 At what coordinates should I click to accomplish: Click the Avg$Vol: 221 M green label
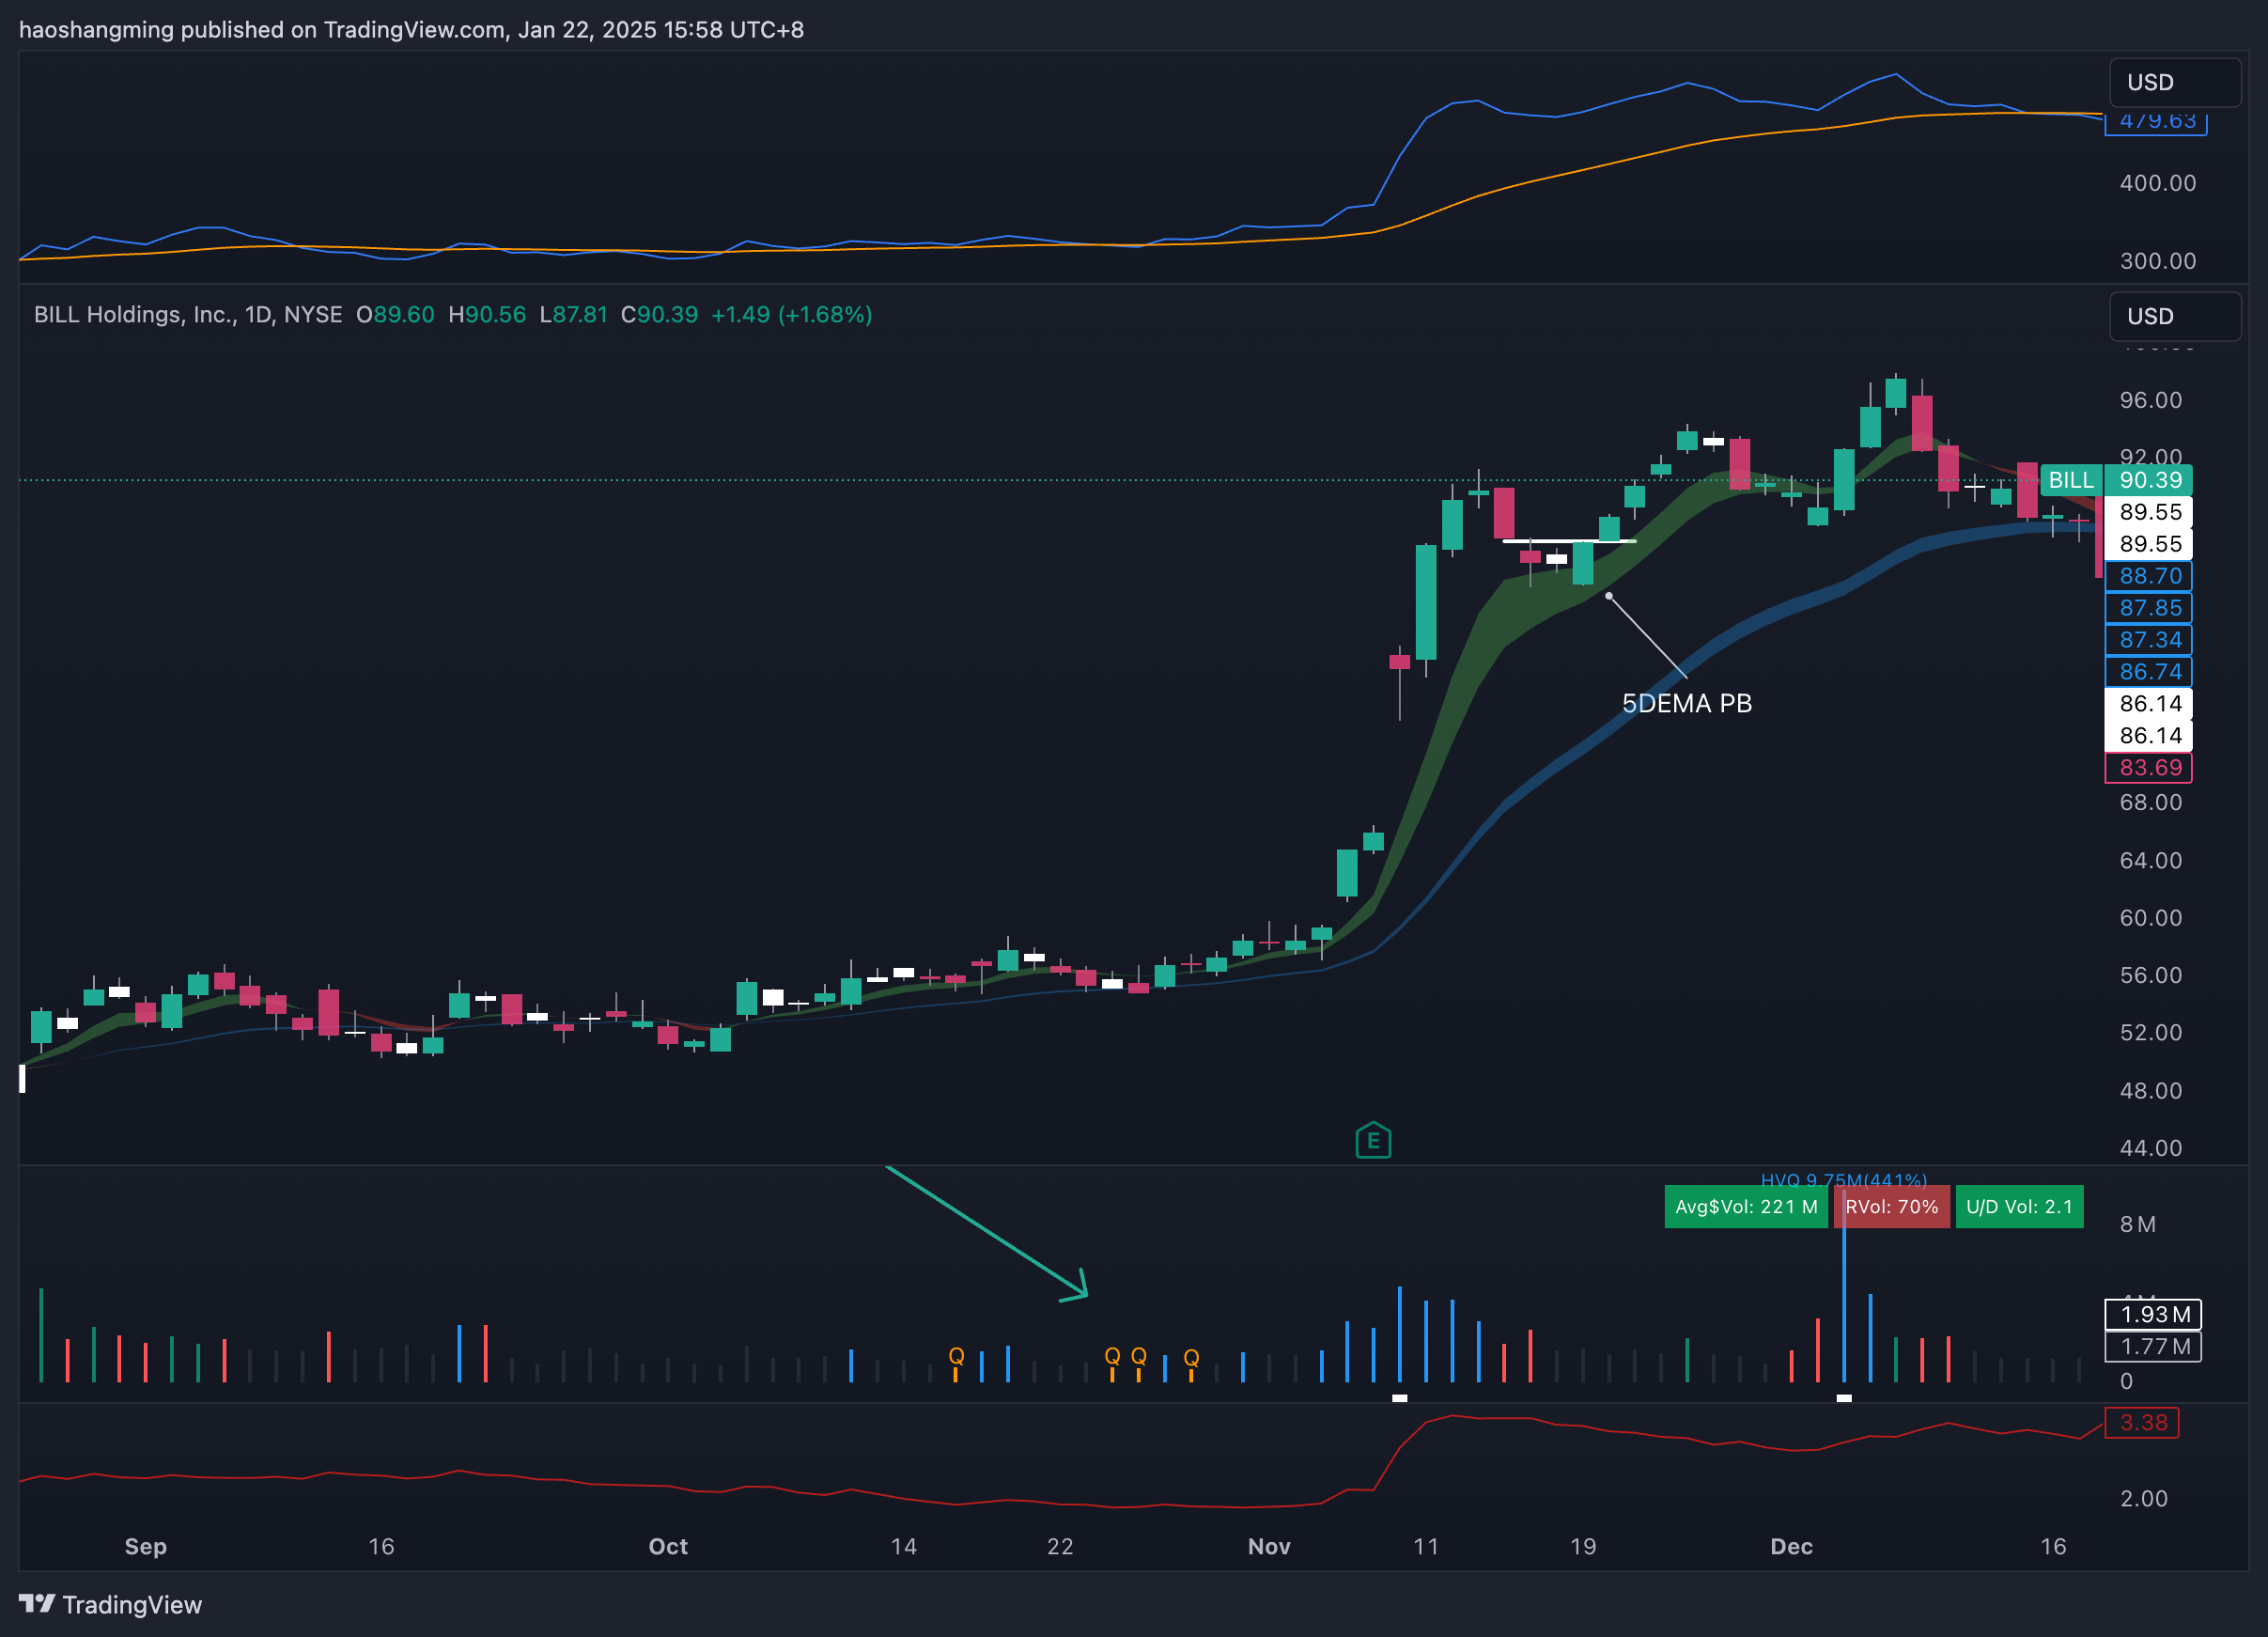tap(1745, 1206)
